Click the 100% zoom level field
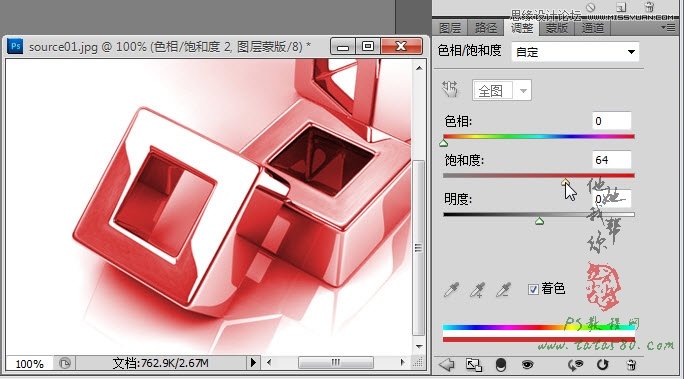Screen dimensions: 684x379 (x=30, y=363)
